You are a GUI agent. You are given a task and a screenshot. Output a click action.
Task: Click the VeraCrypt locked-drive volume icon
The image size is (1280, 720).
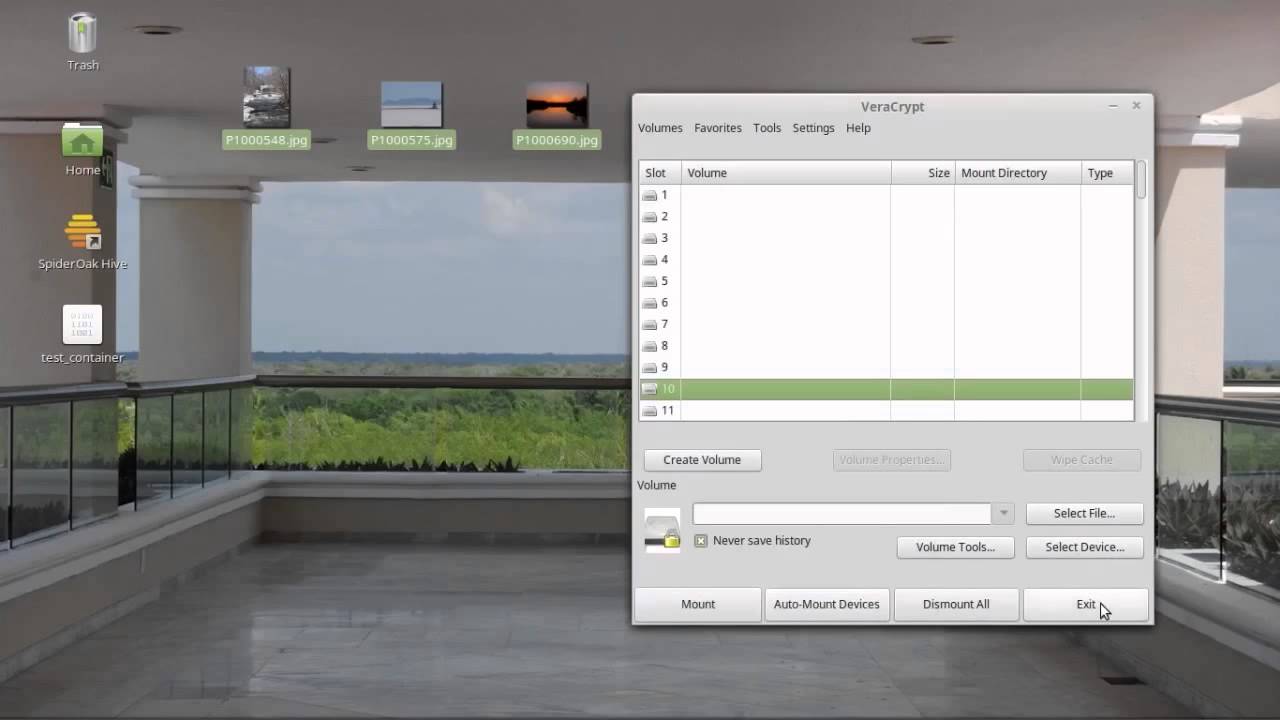pos(662,531)
